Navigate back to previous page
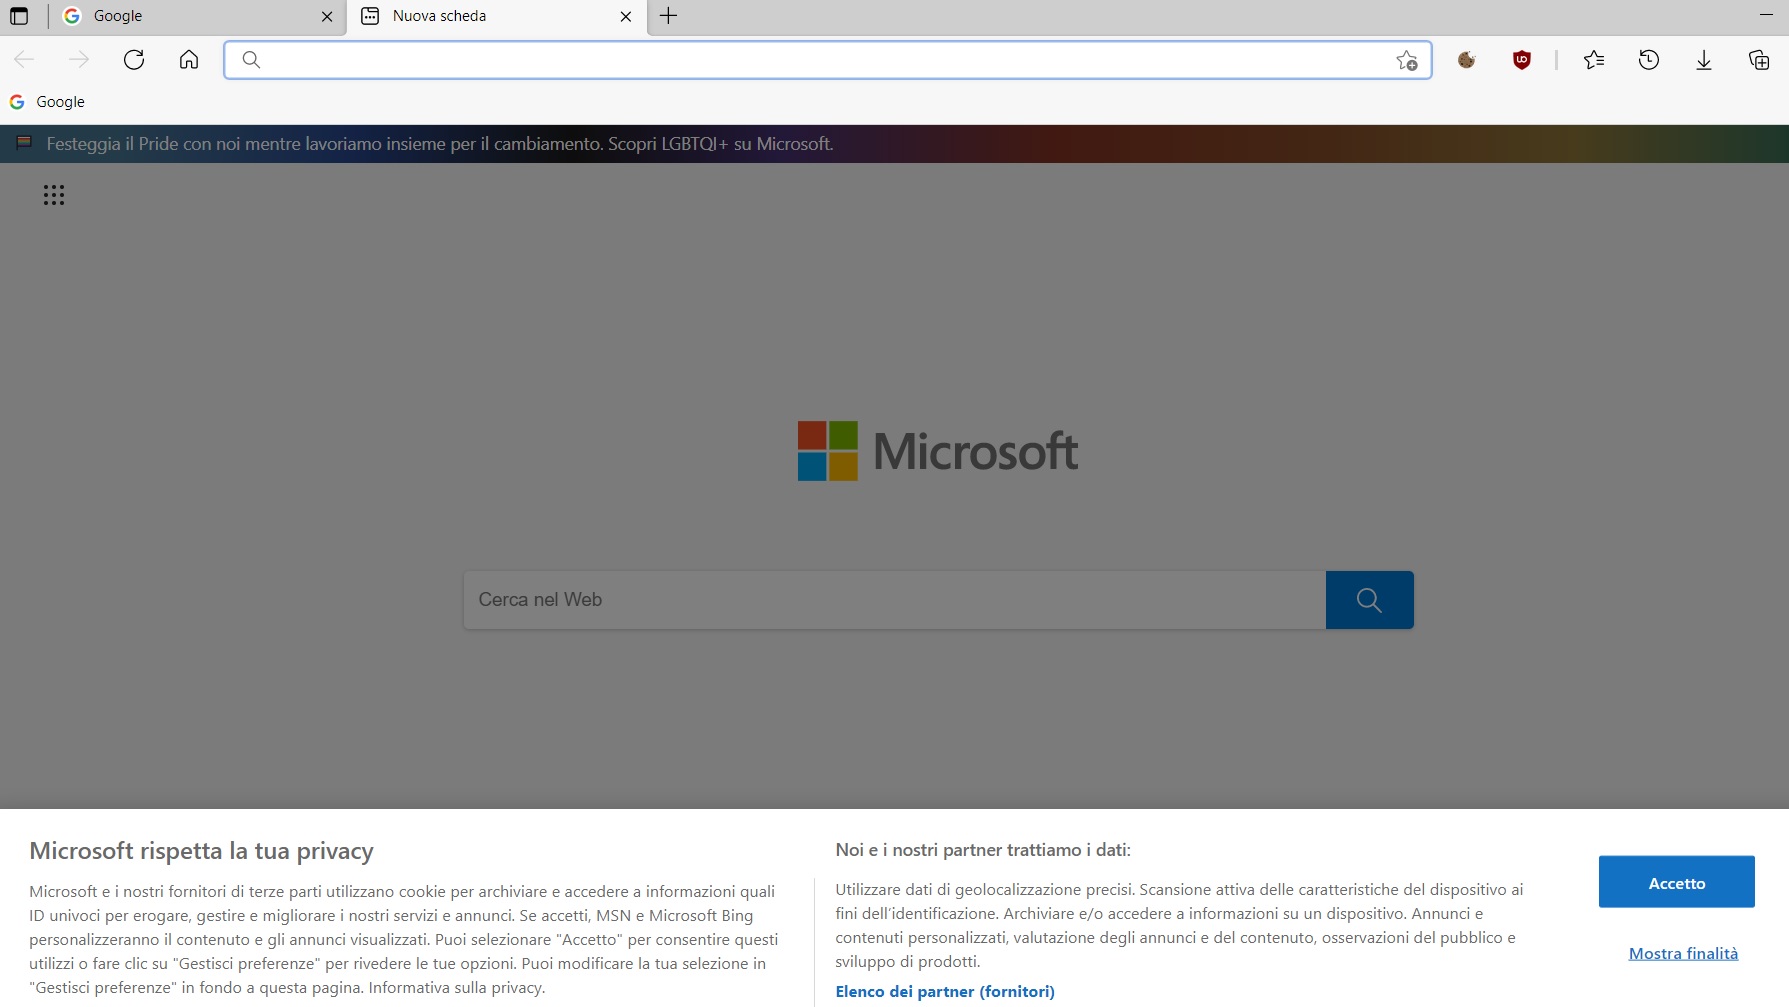The image size is (1789, 1007). [24, 59]
